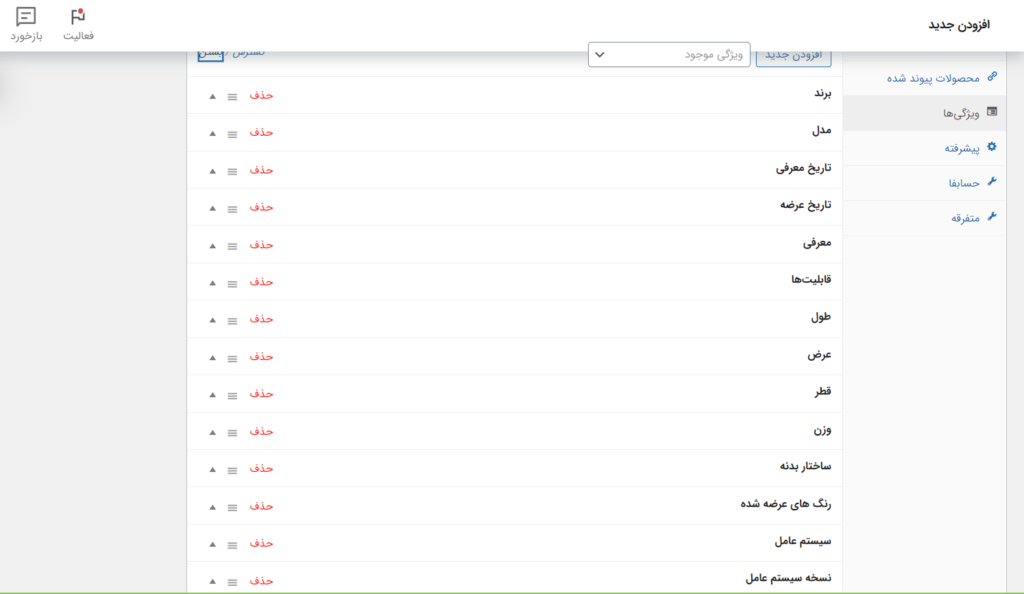Click حذف in the وزن row
Viewport: 1024px width, 594px height.
click(x=261, y=431)
